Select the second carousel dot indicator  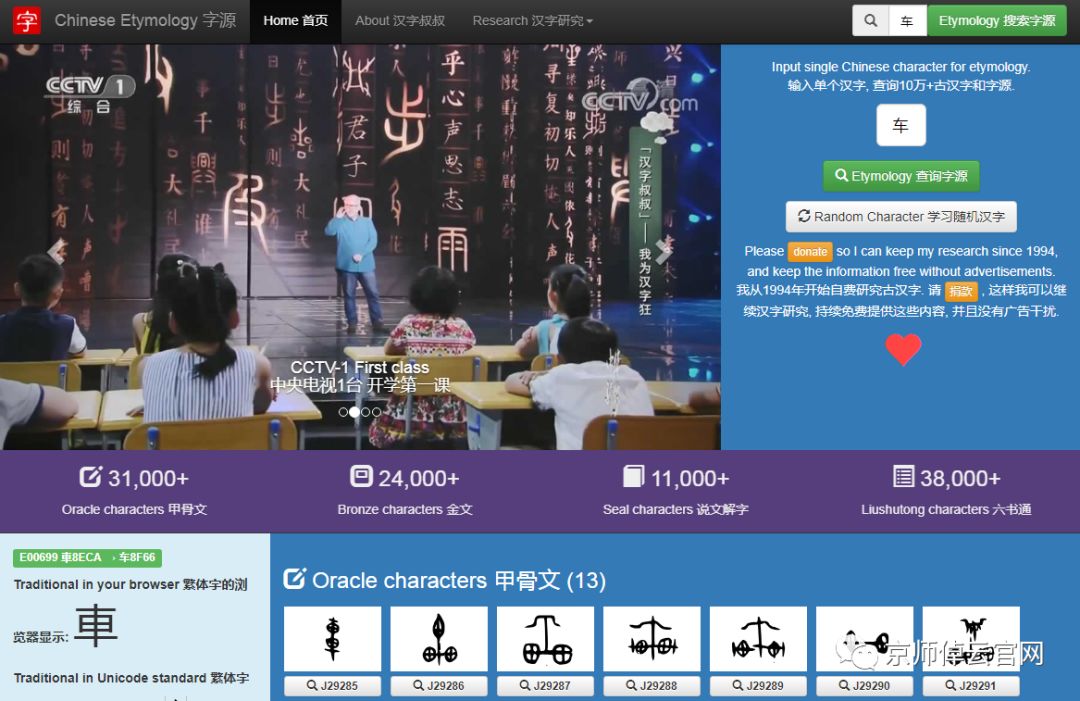tap(354, 411)
